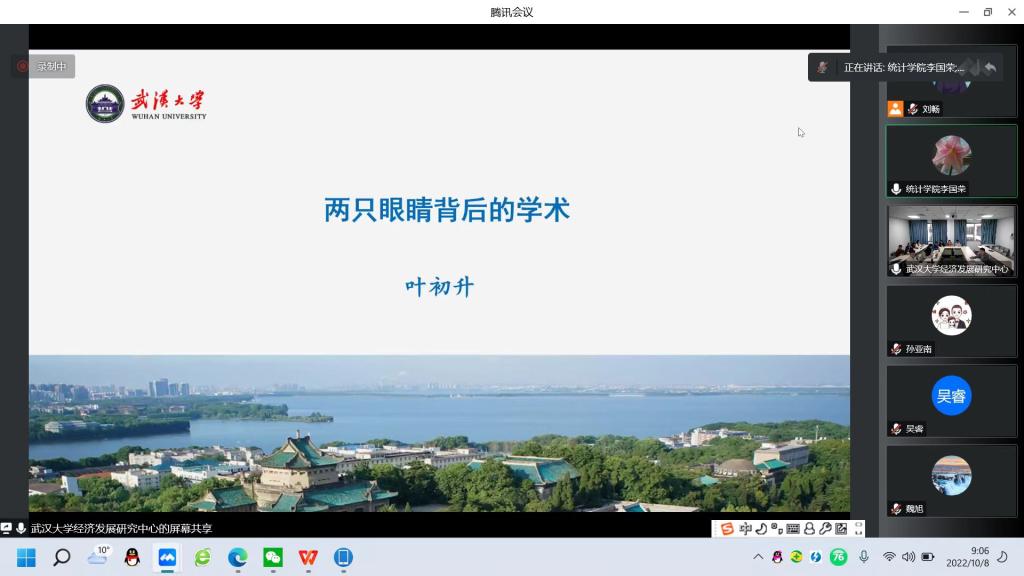
Task: Open the Sogou soft keyboard icon
Action: 793,529
